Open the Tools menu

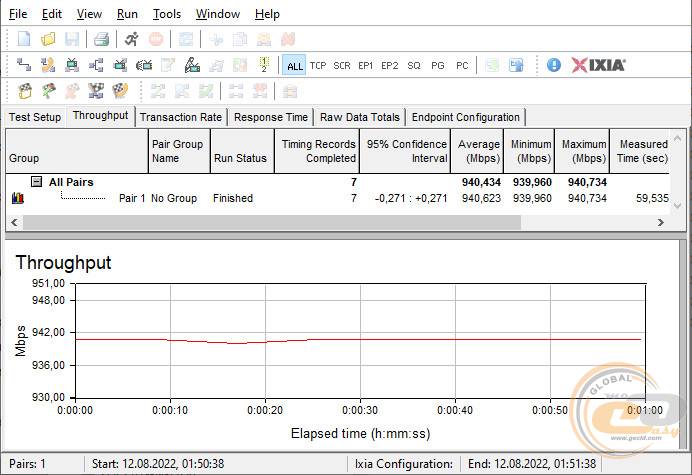pyautogui.click(x=167, y=14)
